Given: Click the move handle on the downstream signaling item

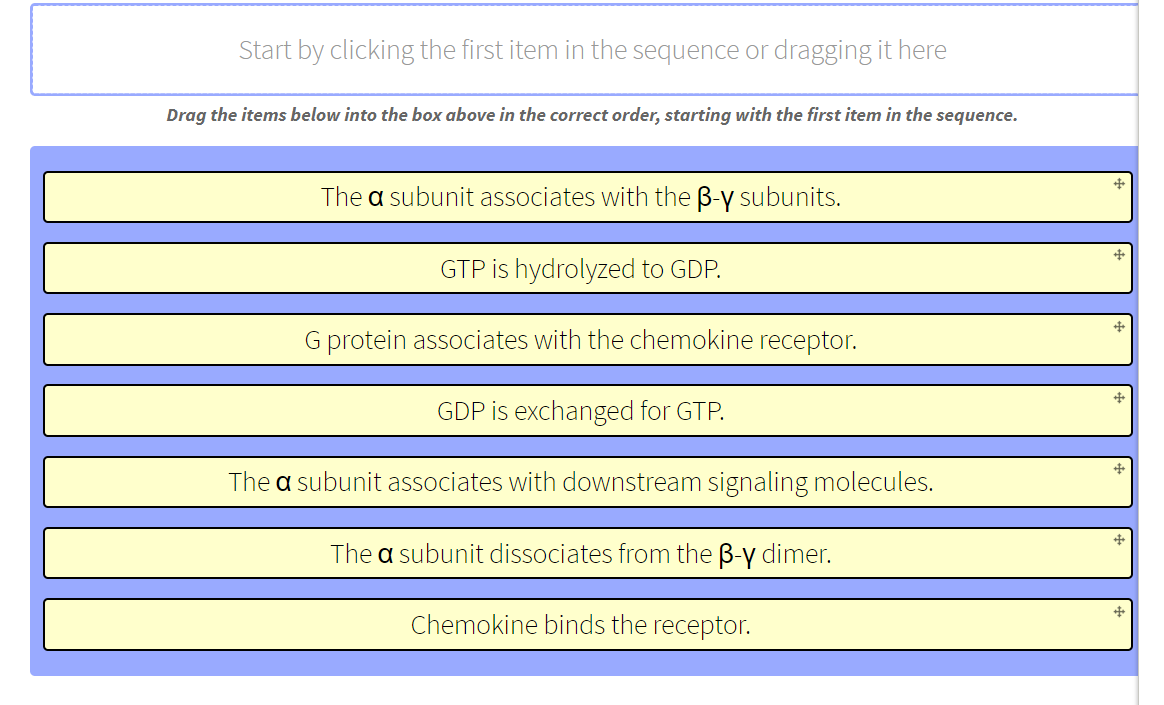Looking at the screenshot, I should pos(1118,467).
